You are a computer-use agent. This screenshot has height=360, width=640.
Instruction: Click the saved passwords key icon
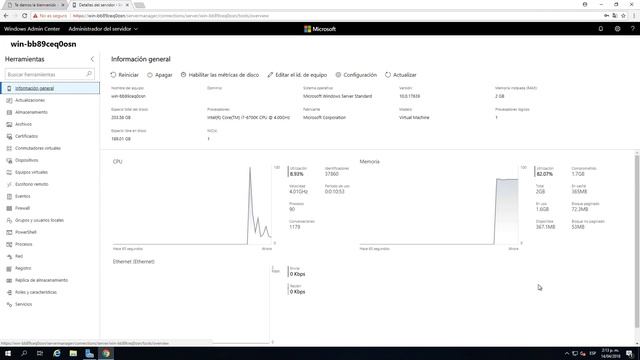607,16
